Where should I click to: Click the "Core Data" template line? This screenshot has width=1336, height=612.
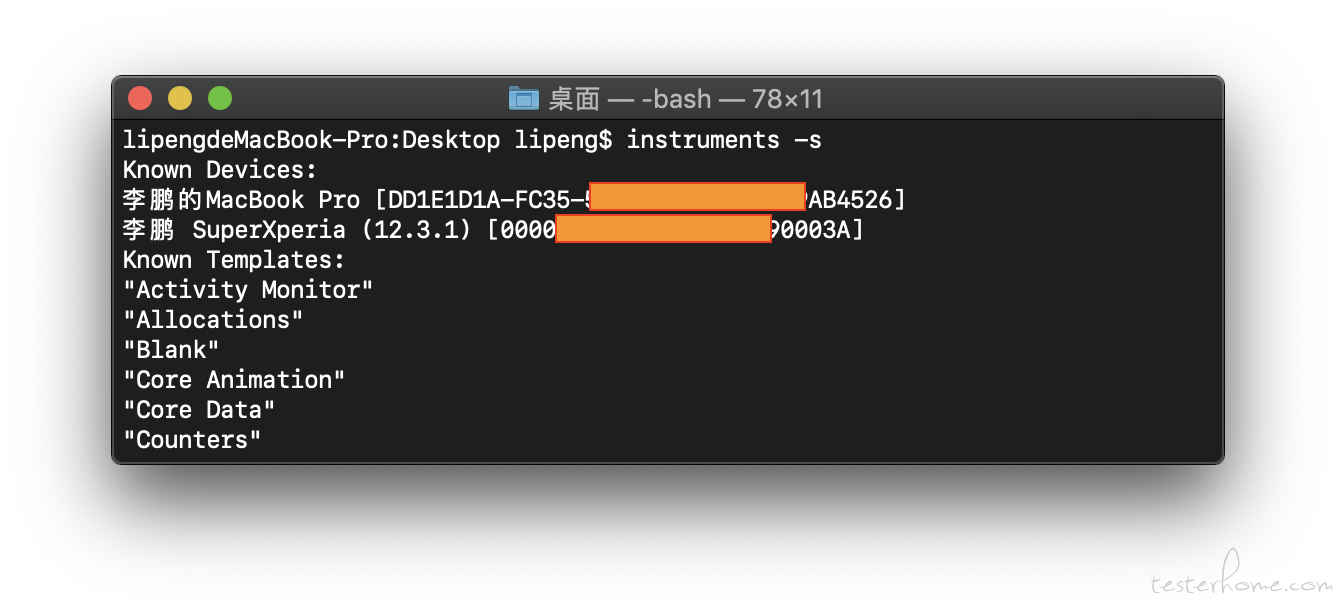(199, 410)
